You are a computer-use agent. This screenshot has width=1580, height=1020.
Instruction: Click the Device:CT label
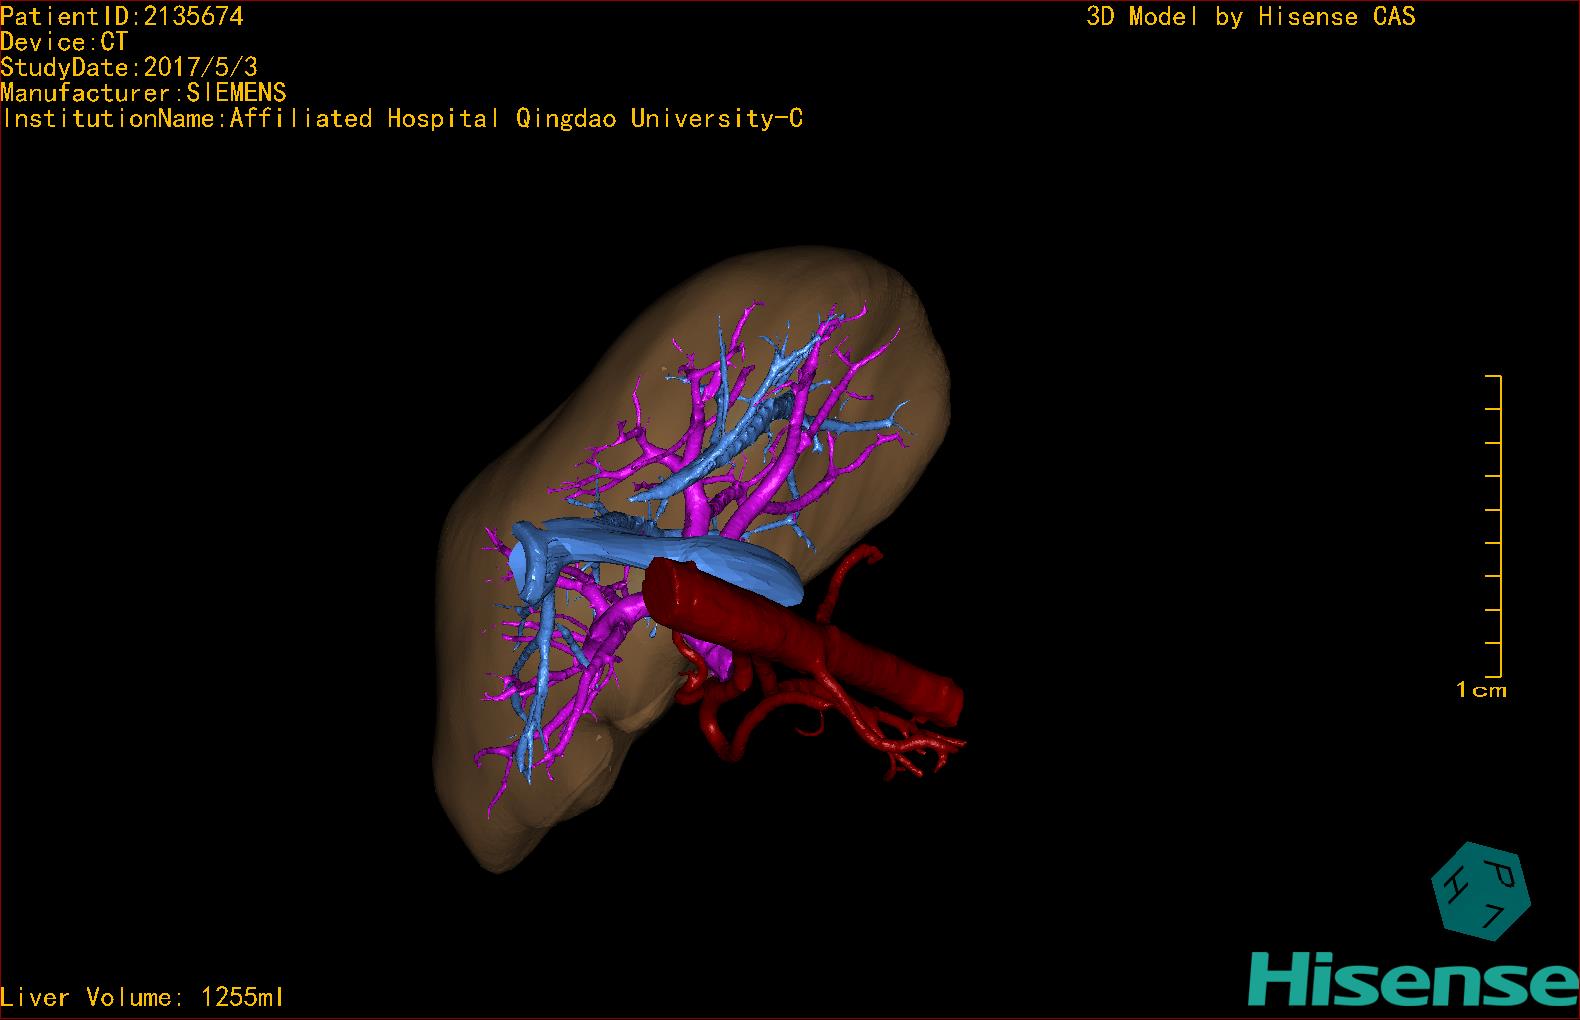coord(64,42)
